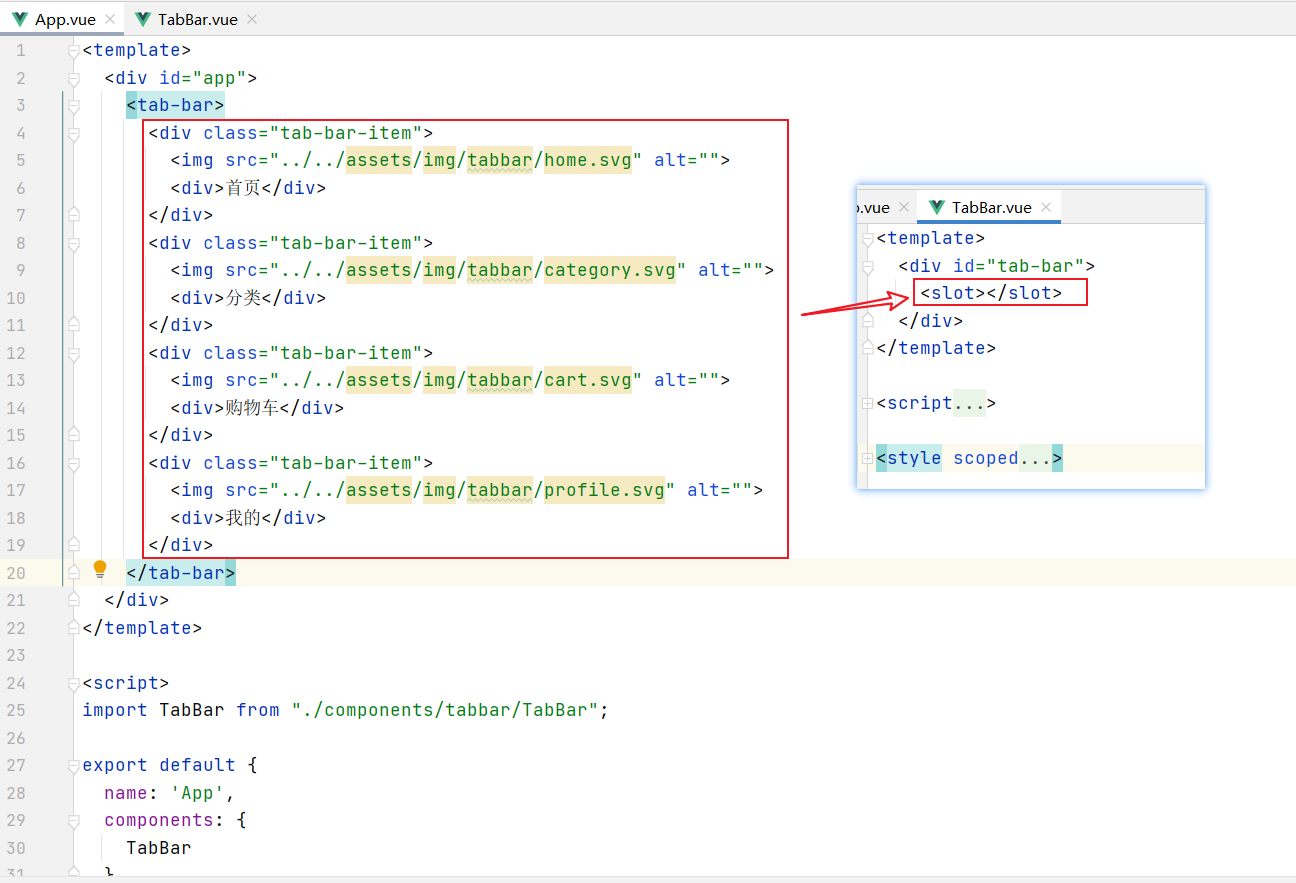Click the opening <tab-bar> tag on line 3

(x=175, y=105)
